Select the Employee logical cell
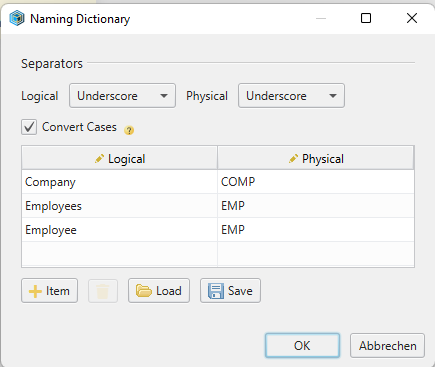Screen dimensions: 435x367 coord(120,230)
